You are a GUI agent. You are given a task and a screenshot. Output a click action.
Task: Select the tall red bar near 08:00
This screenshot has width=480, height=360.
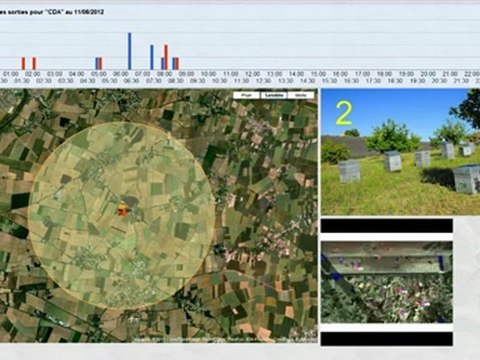pos(166,57)
